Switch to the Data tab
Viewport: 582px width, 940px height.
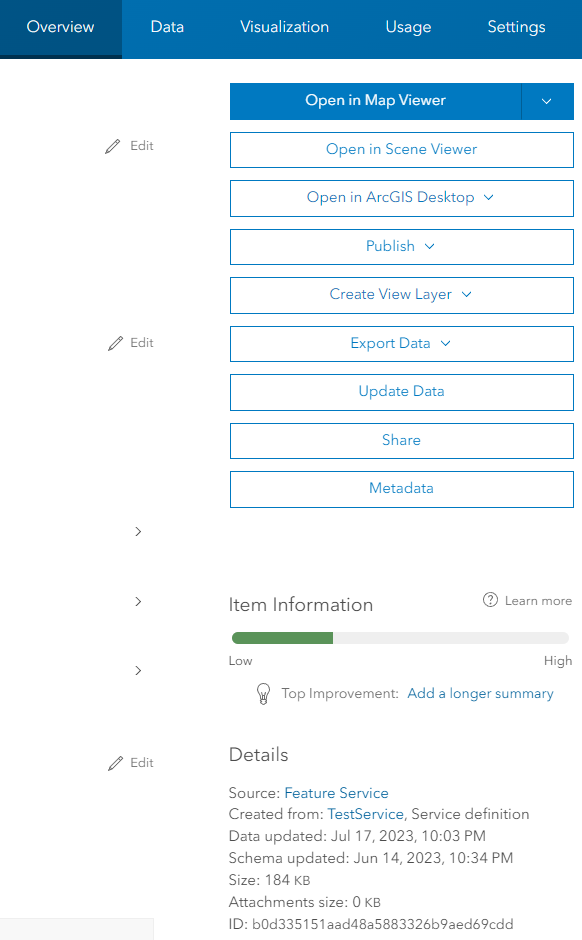[167, 27]
